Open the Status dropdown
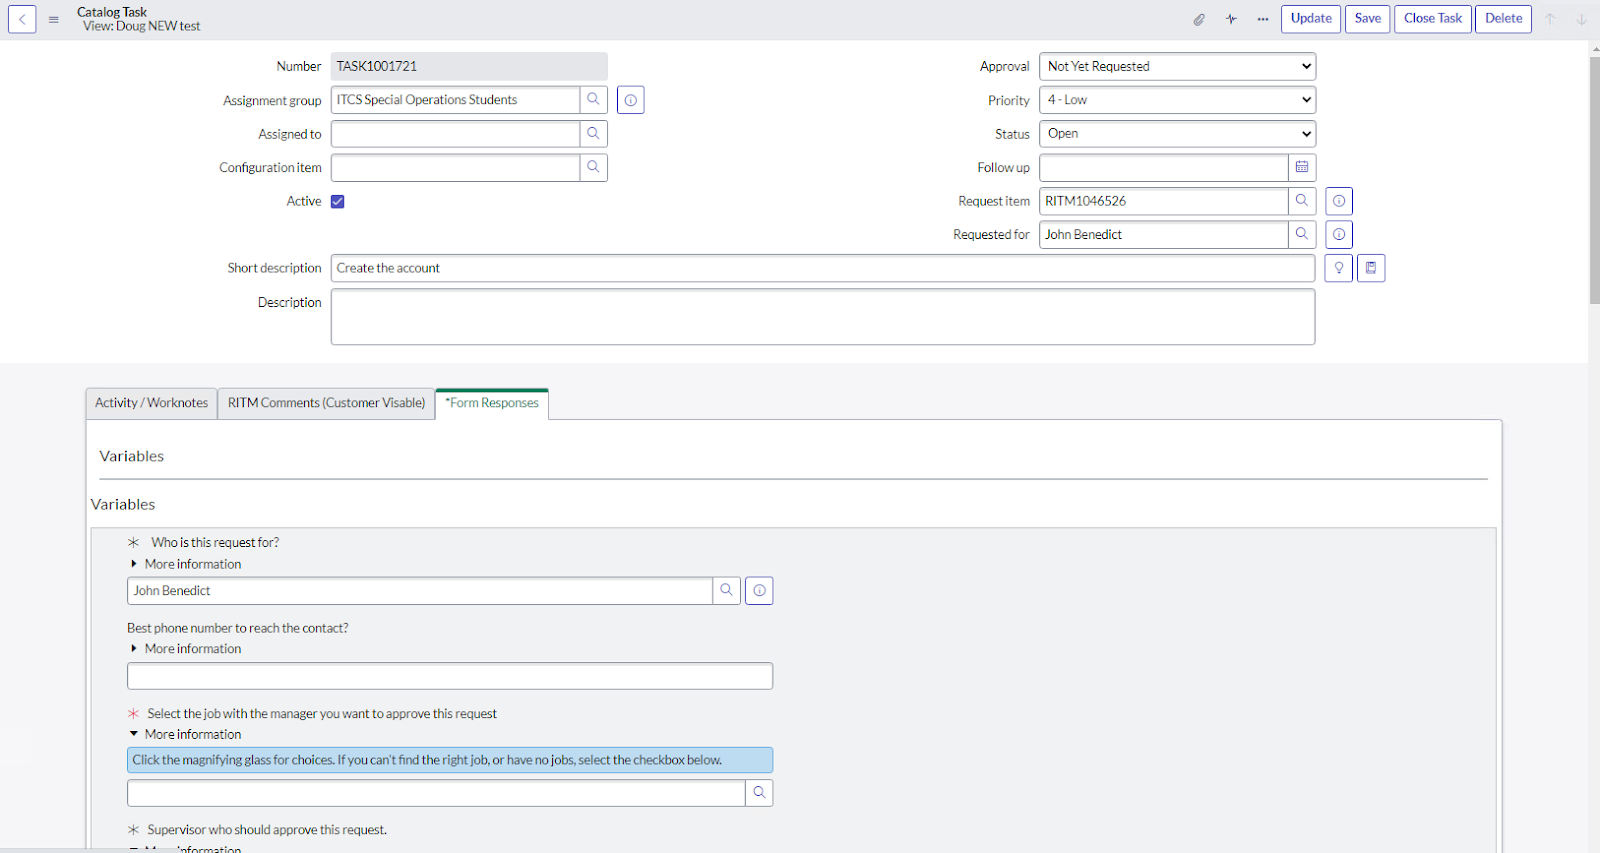The image size is (1600, 853). pyautogui.click(x=1177, y=134)
